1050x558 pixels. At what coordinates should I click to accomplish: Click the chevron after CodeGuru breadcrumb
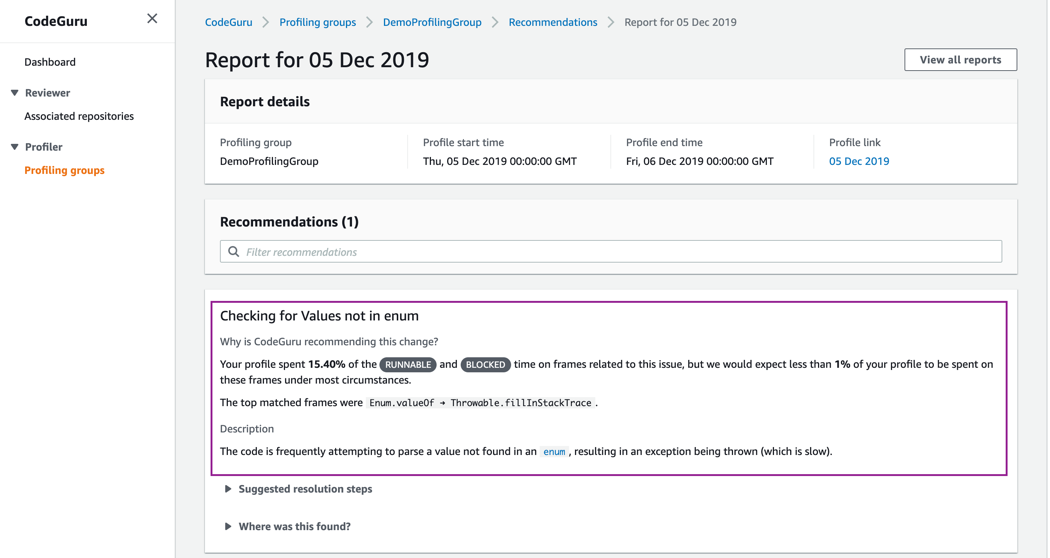tap(266, 22)
